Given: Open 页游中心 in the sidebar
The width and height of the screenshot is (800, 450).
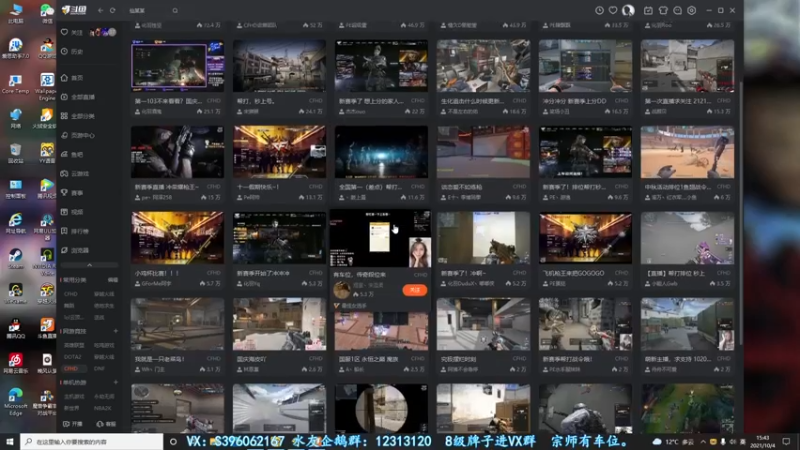Looking at the screenshot, I should point(78,135).
